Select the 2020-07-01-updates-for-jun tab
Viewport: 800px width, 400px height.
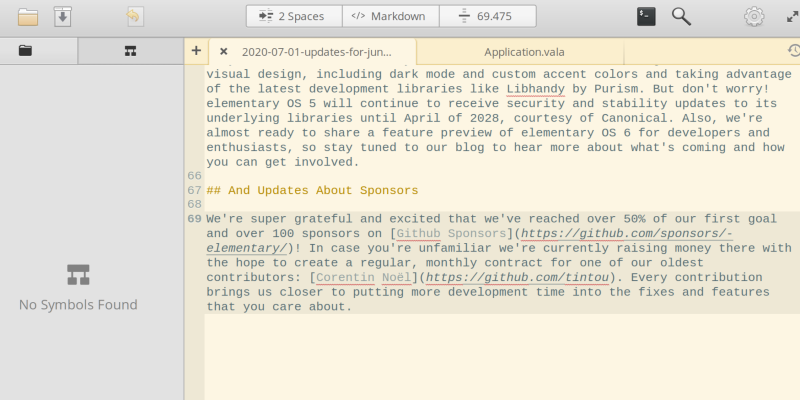pos(316,51)
